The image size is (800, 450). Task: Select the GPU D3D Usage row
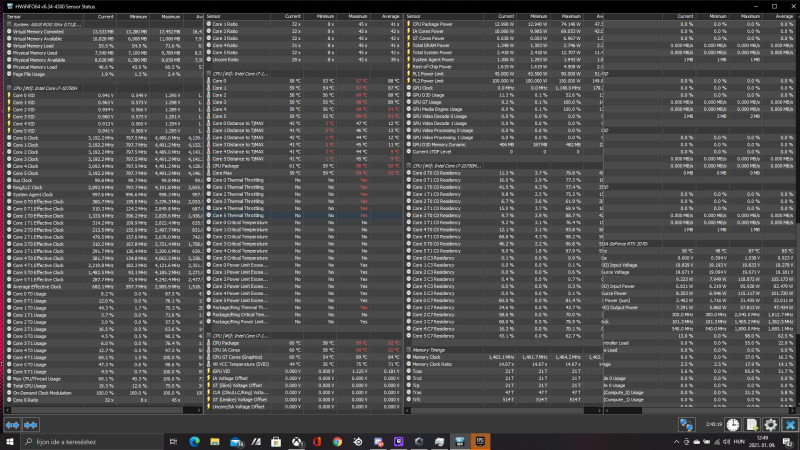pos(504,95)
